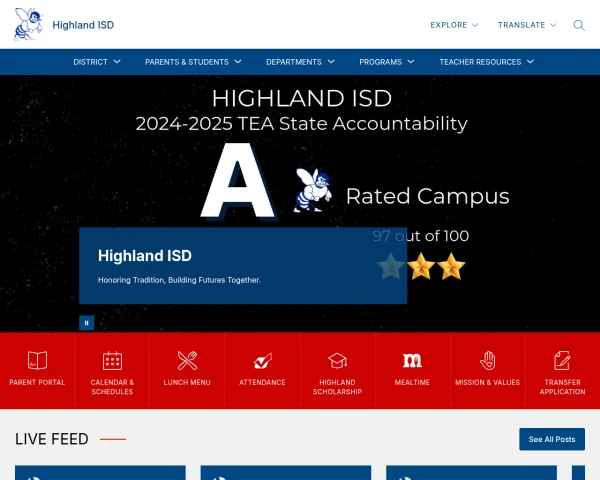
Task: Click the Highland ISD hornet logo
Action: 28,24
